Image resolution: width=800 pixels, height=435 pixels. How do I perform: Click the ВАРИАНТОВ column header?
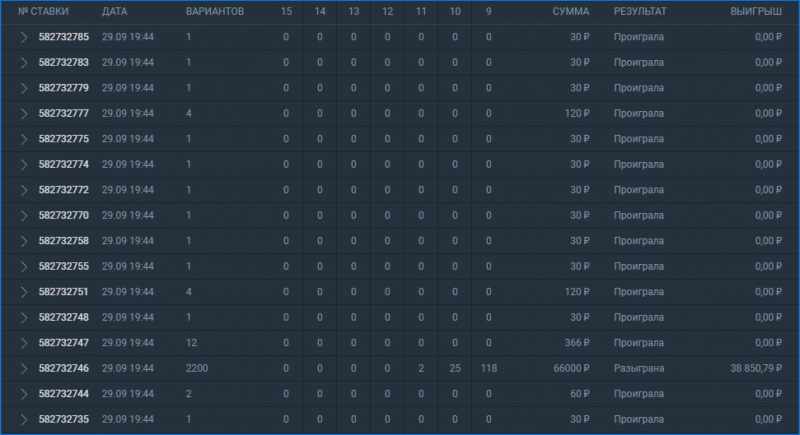click(x=215, y=11)
